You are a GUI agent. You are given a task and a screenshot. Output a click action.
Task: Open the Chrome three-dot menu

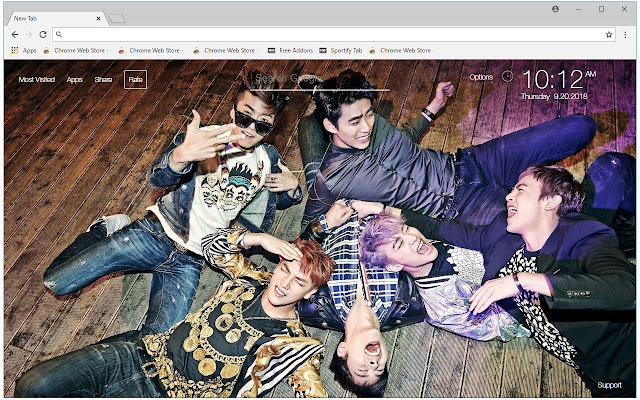[625, 35]
